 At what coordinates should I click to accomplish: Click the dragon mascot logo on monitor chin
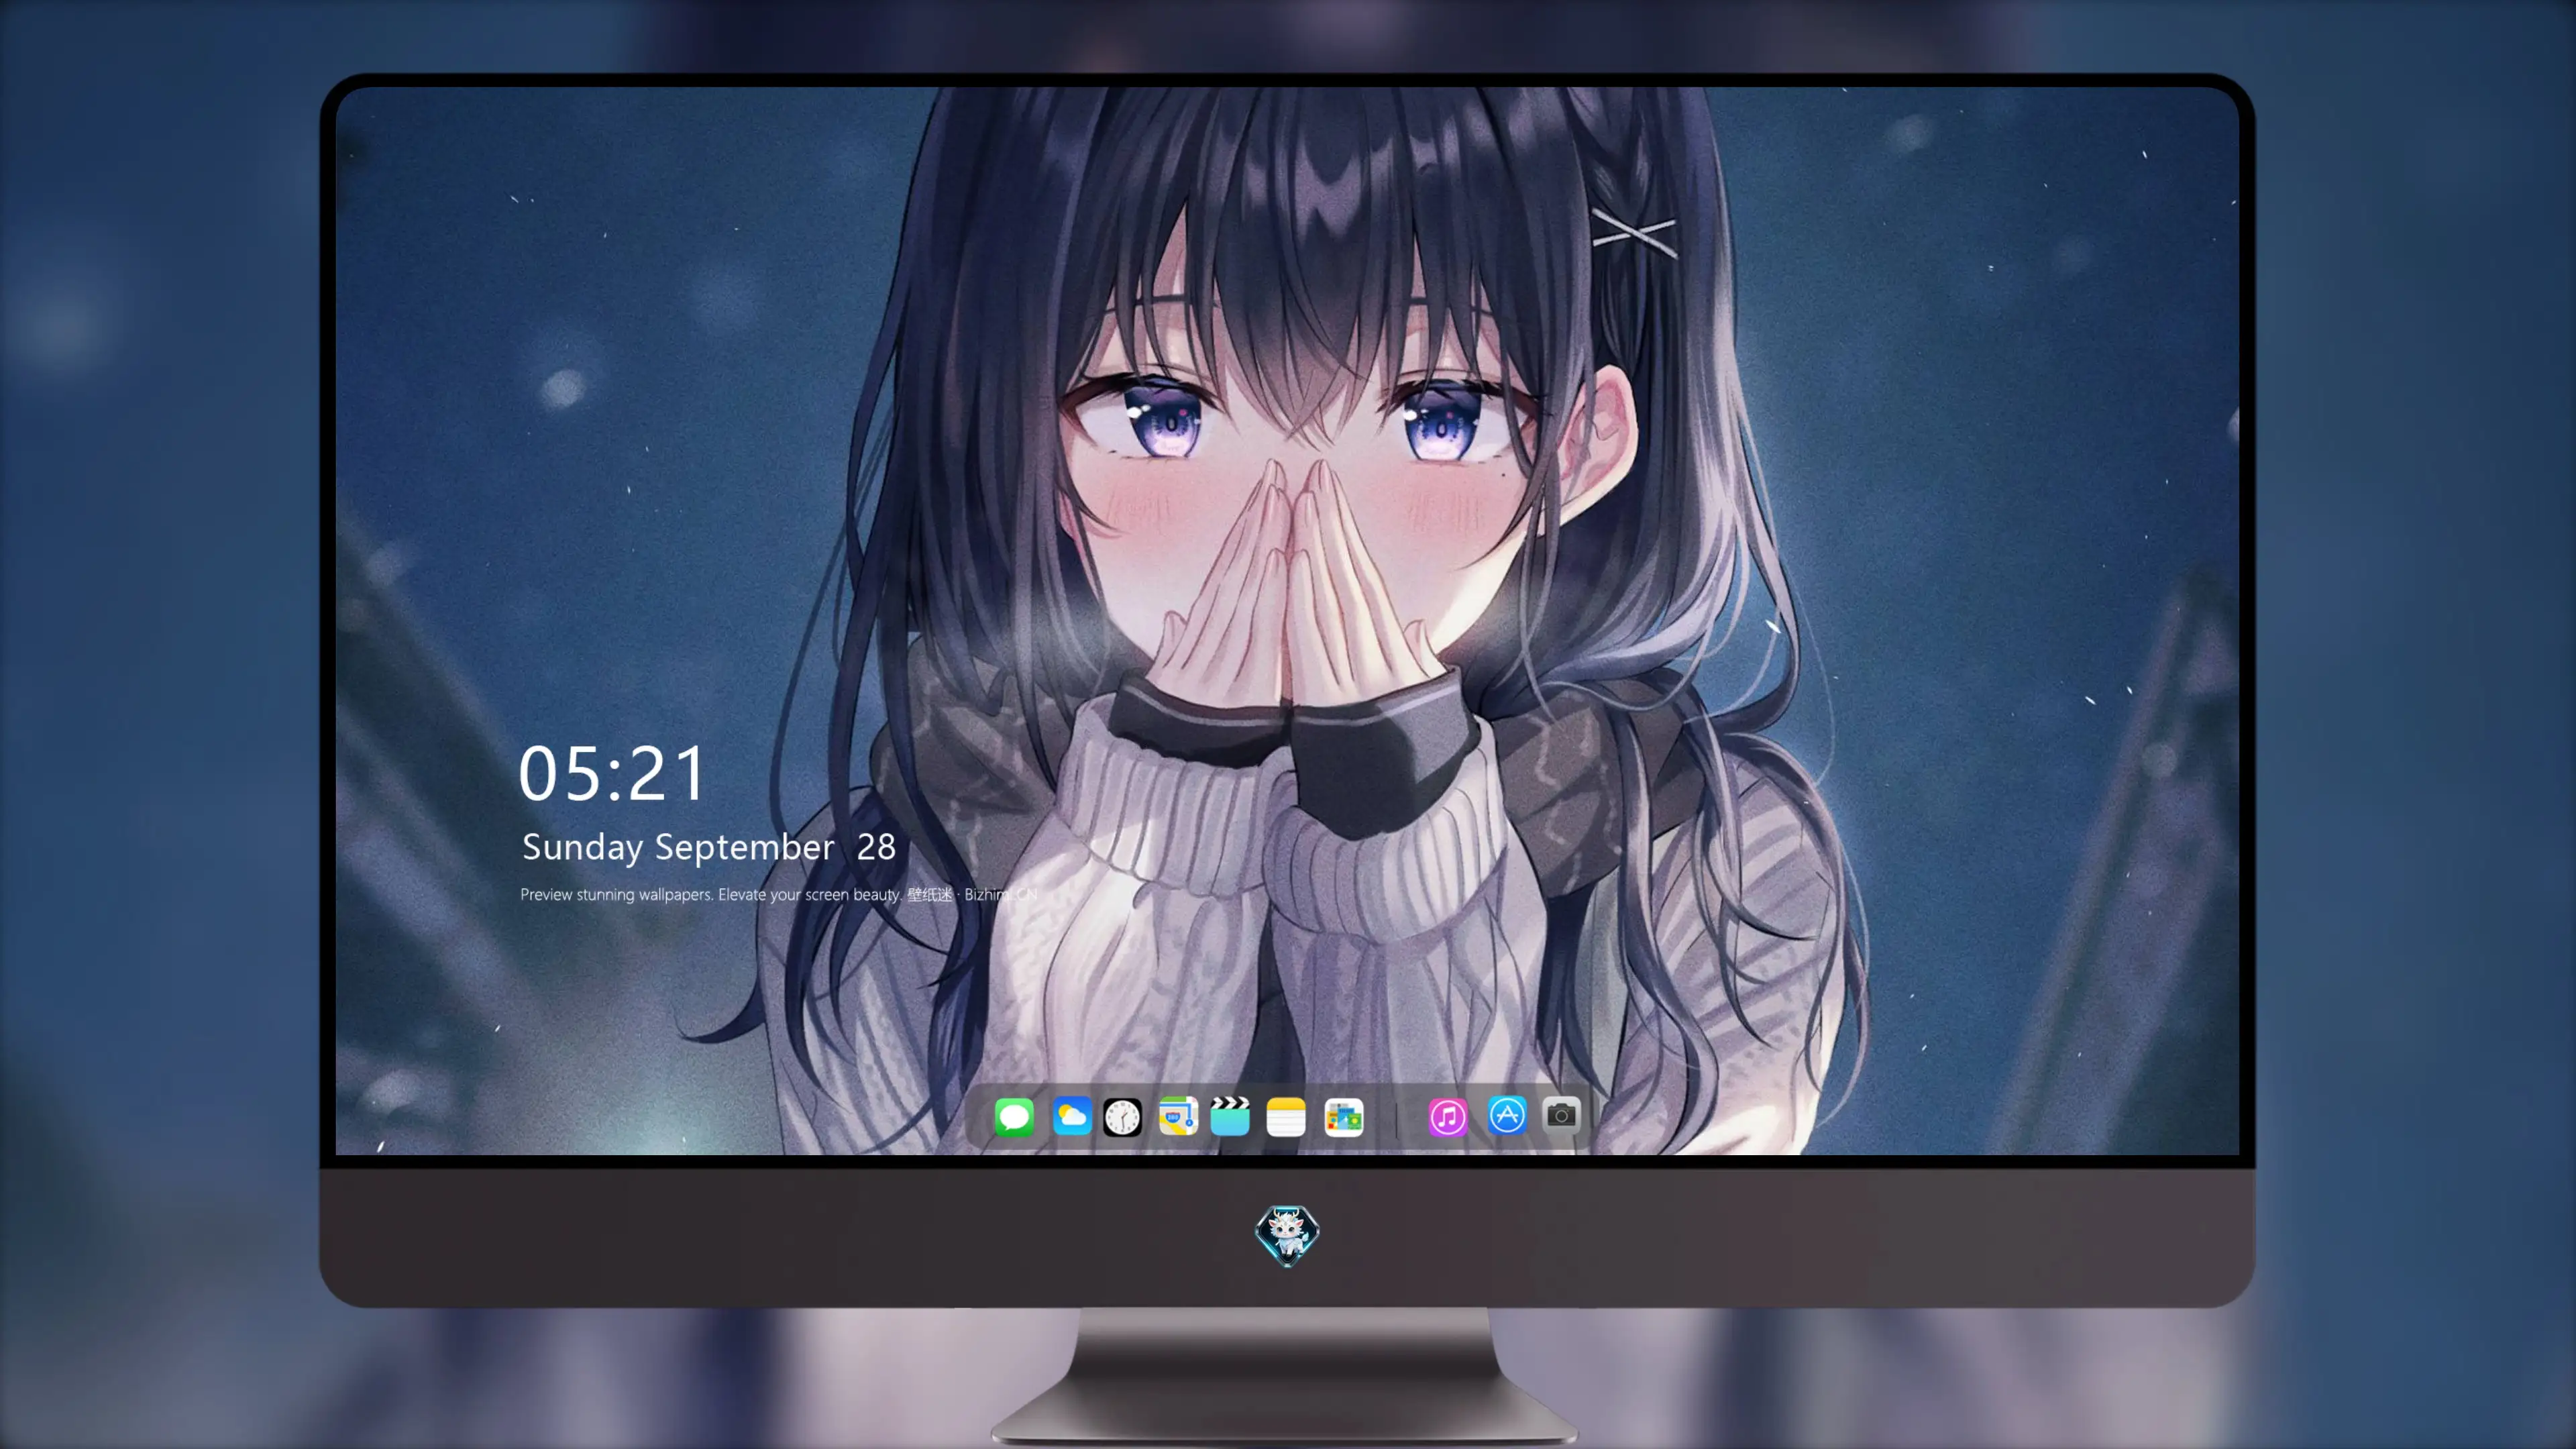point(1287,1235)
